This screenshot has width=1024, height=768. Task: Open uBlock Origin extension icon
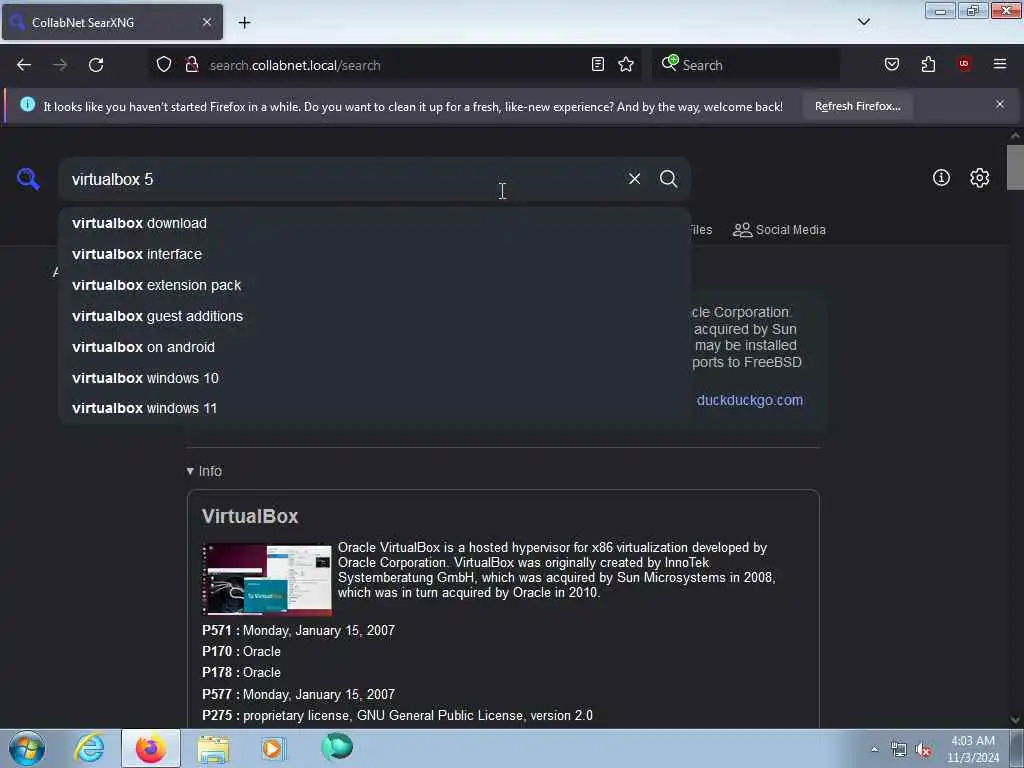964,64
